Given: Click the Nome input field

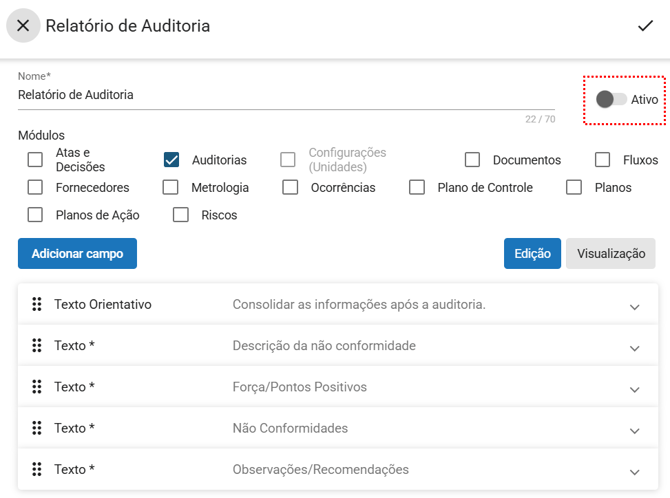Looking at the screenshot, I should [x=285, y=95].
